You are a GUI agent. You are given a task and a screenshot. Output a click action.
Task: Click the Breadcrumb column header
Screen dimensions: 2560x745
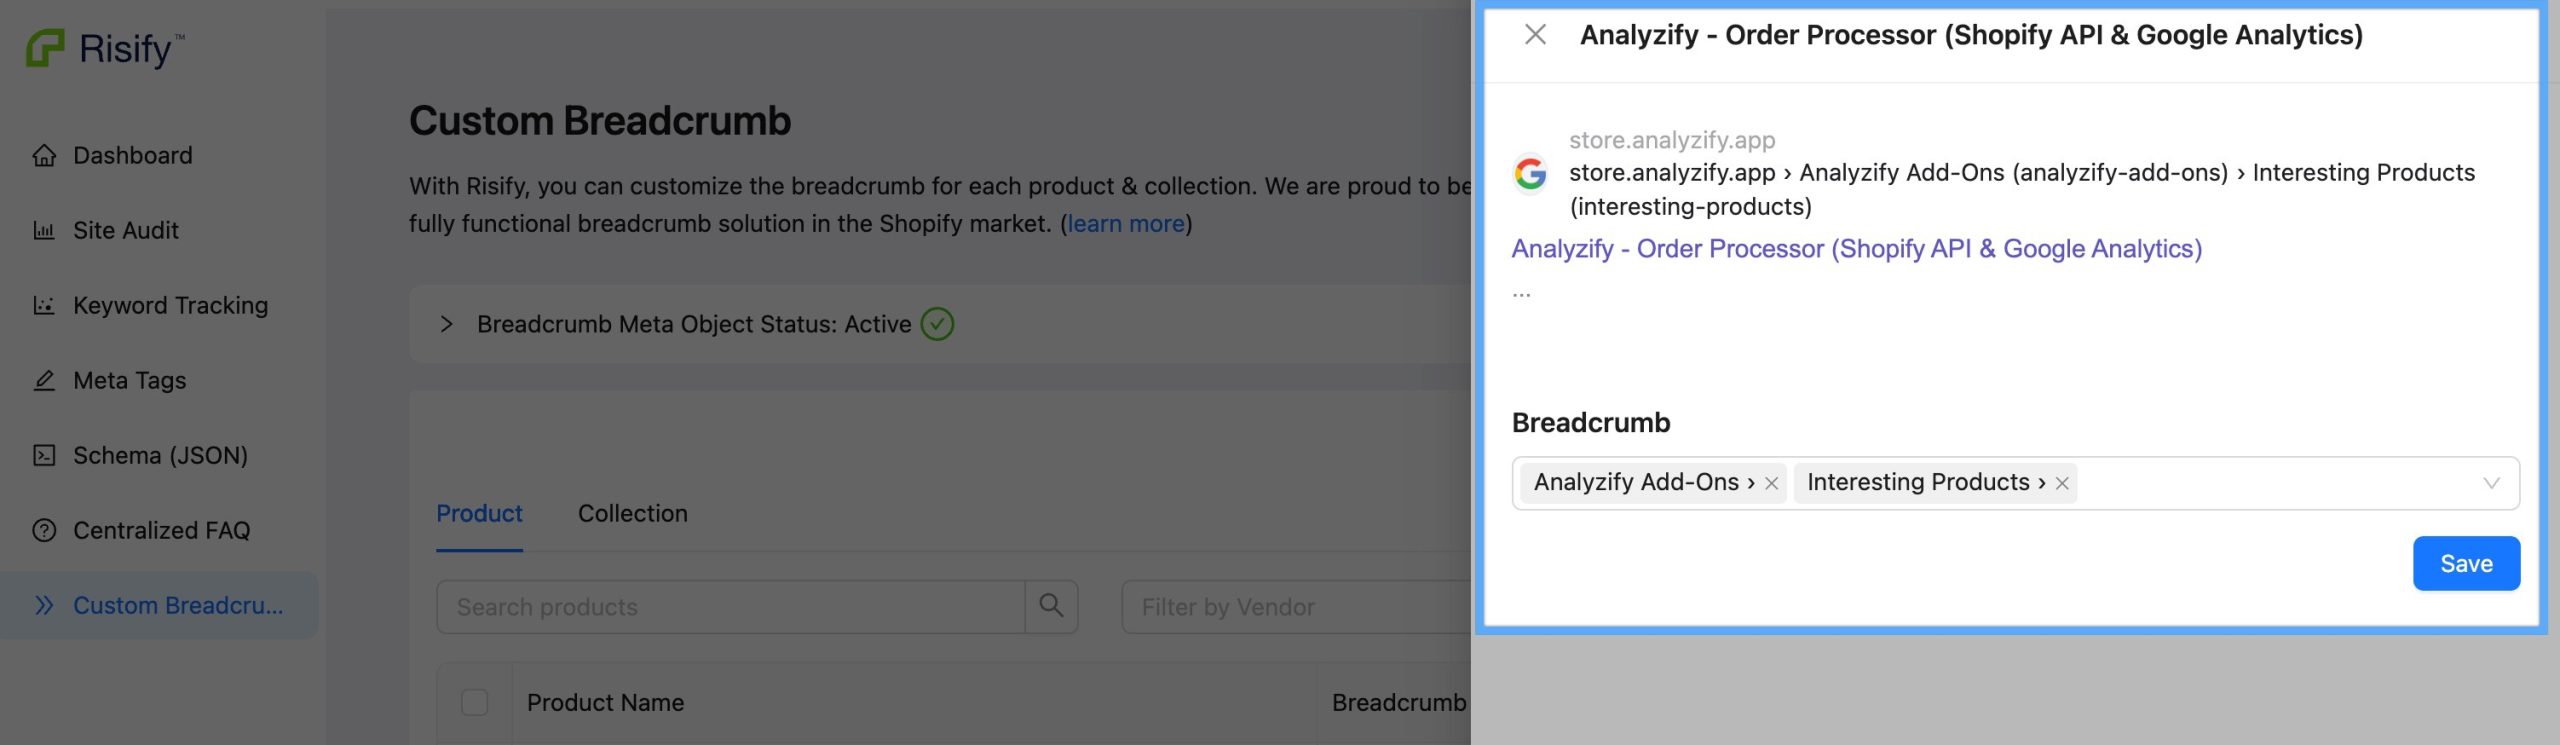click(x=1399, y=703)
